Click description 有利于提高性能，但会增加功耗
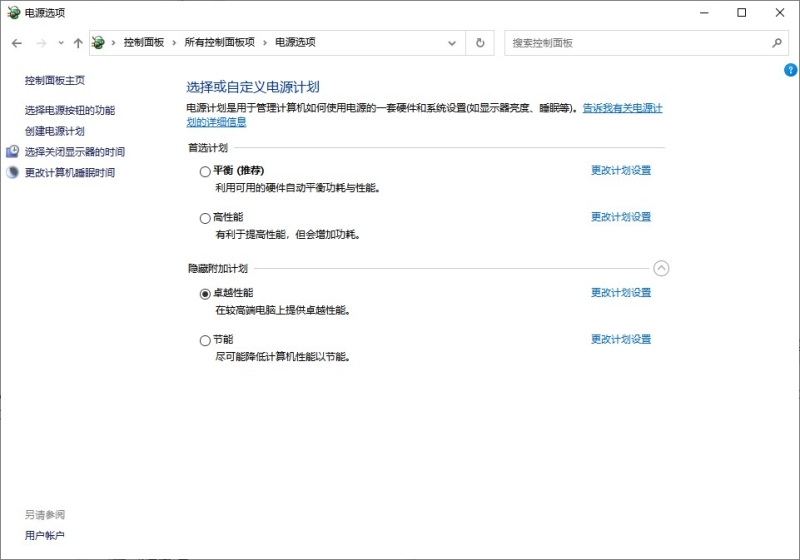The image size is (800, 560). pyautogui.click(x=287, y=235)
